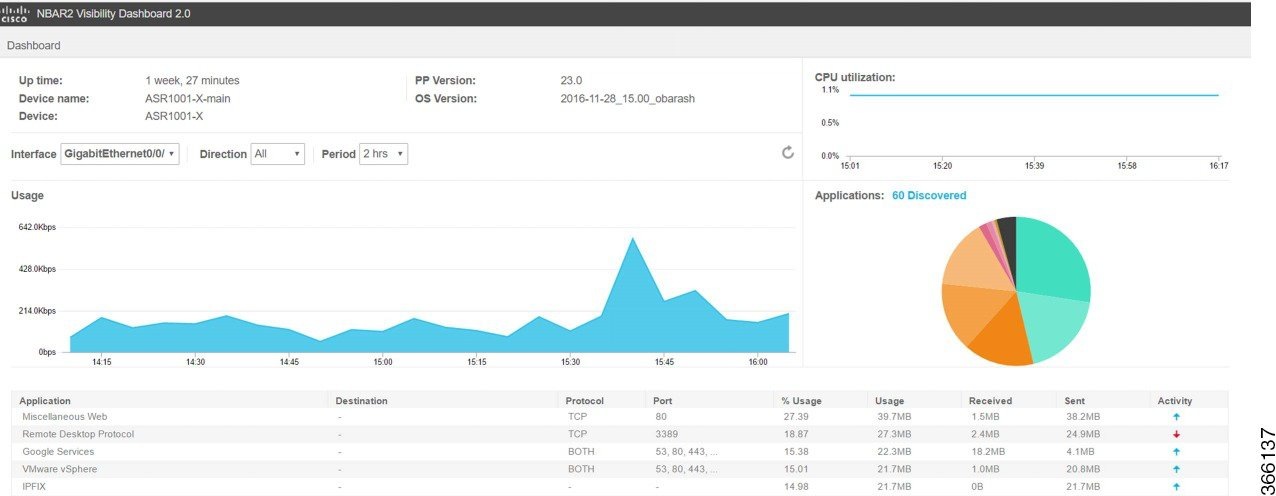Click activity arrow in Google Services row
Image resolution: width=1276 pixels, height=496 pixels.
[1176, 451]
